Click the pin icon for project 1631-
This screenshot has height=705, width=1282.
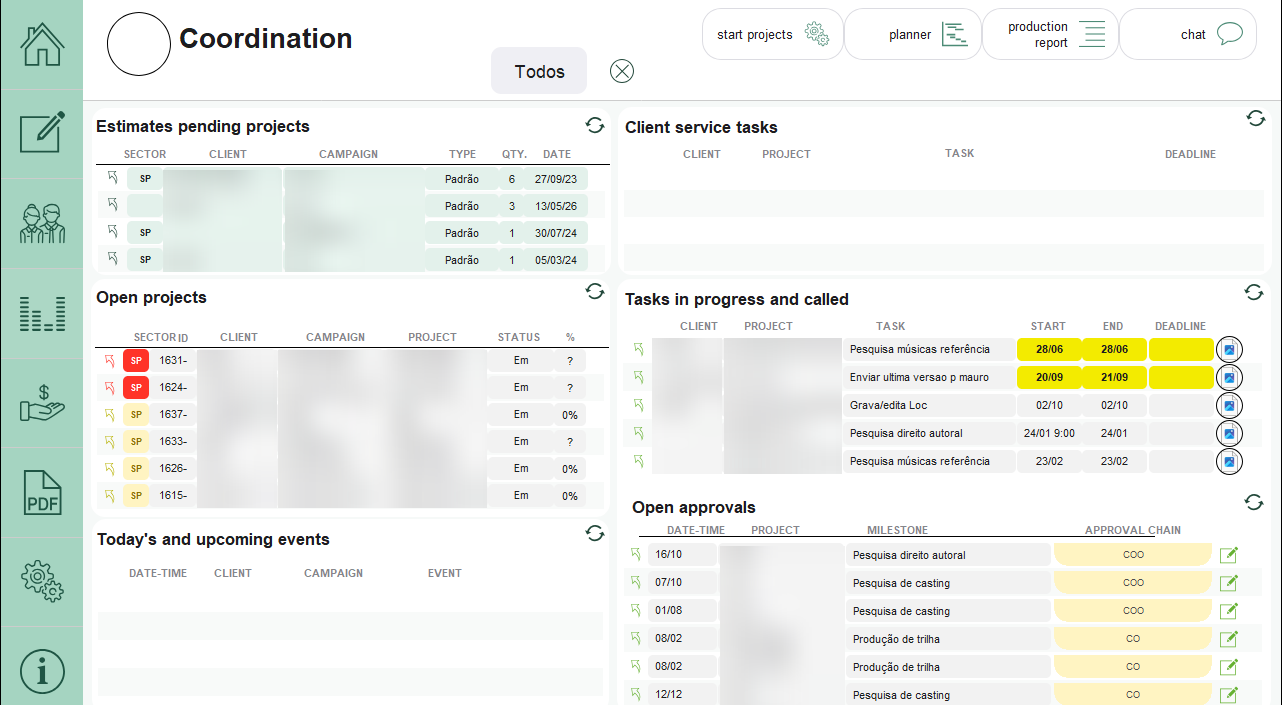(x=110, y=361)
